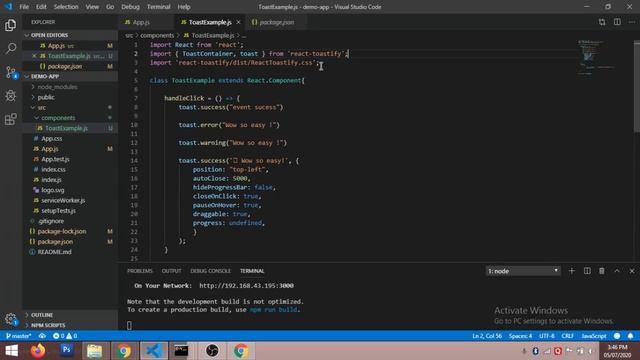This screenshot has height=360, width=640.
Task: Open the terminal selector dropdown showing 1: node
Action: [523, 271]
